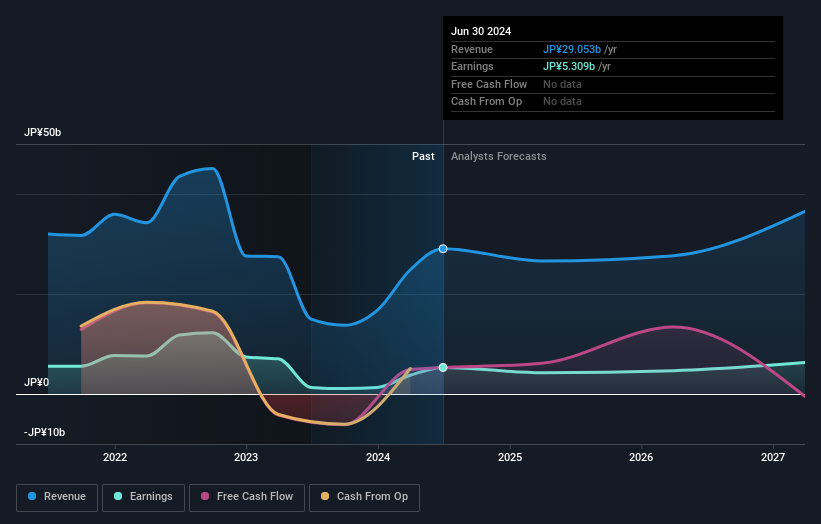This screenshot has height=524, width=821.
Task: Click the Earnings label in tooltip
Action: [472, 66]
